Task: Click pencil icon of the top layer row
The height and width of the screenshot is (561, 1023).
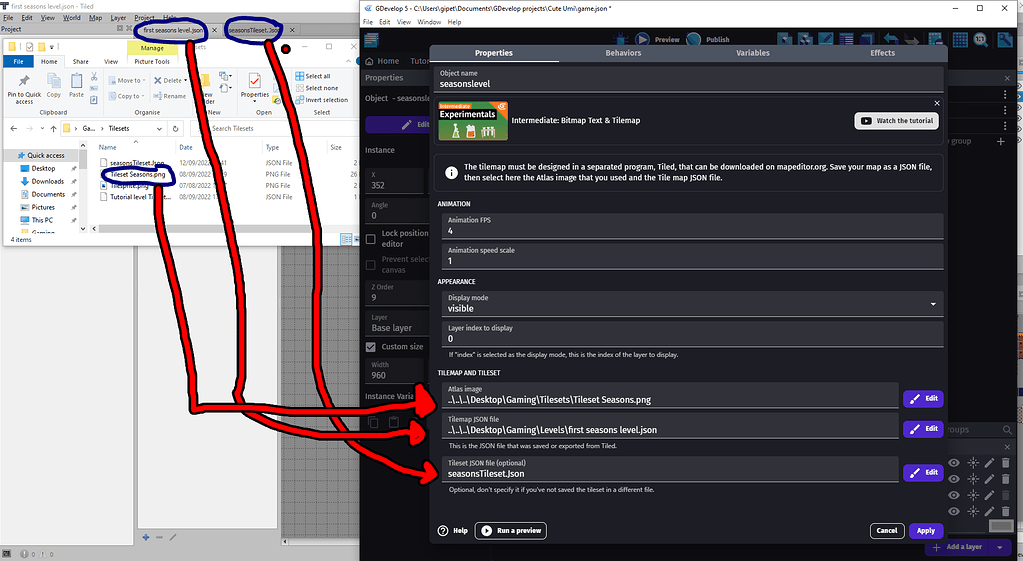Action: [990, 462]
